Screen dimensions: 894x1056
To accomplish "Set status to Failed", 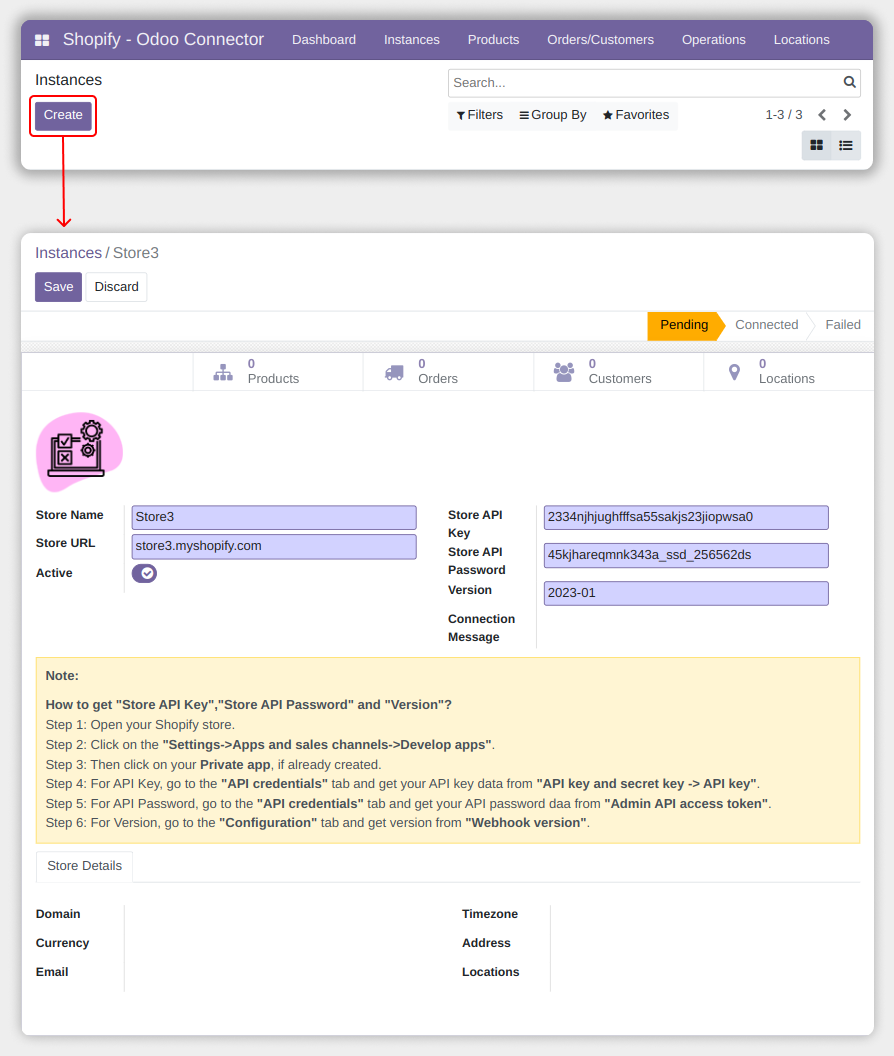I will [x=843, y=325].
